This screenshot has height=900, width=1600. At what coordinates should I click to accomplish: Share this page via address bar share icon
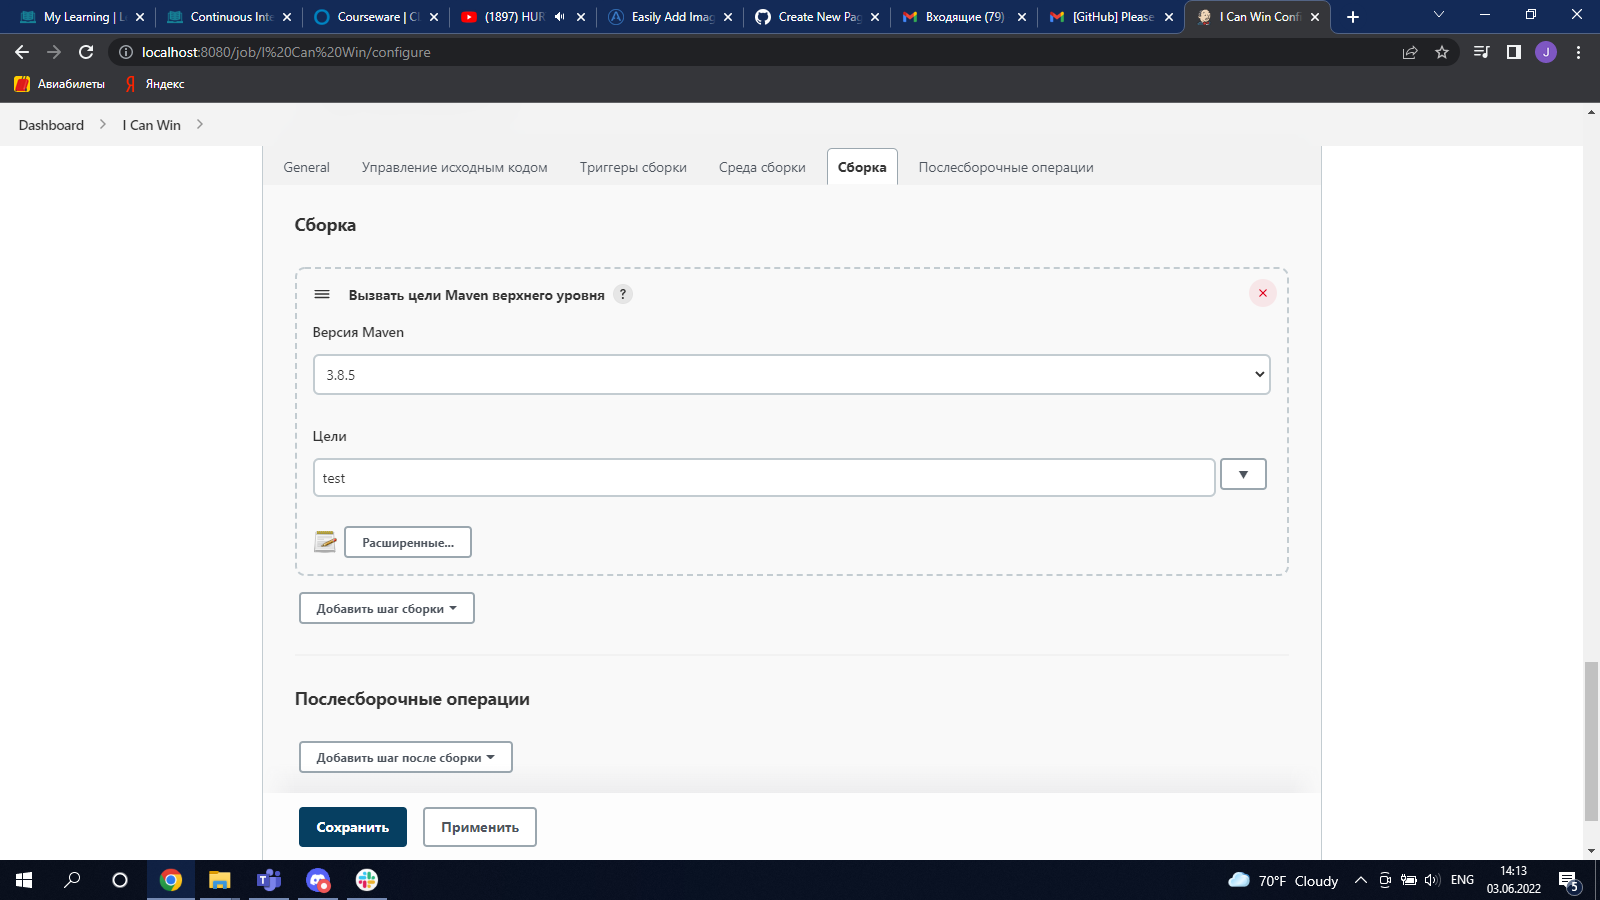pos(1410,52)
